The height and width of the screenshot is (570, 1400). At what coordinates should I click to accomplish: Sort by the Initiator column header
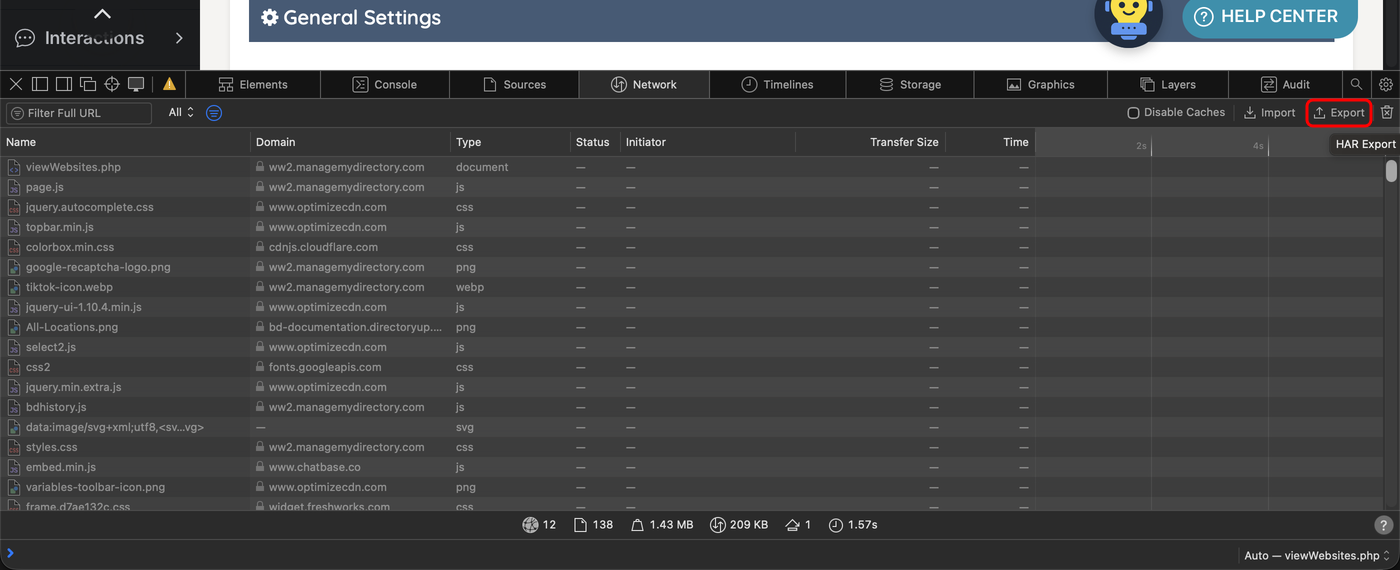click(707, 142)
